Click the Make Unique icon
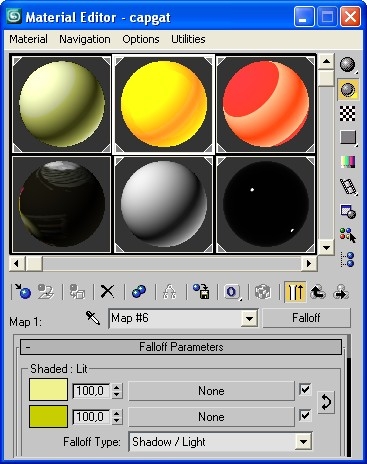 [x=170, y=292]
